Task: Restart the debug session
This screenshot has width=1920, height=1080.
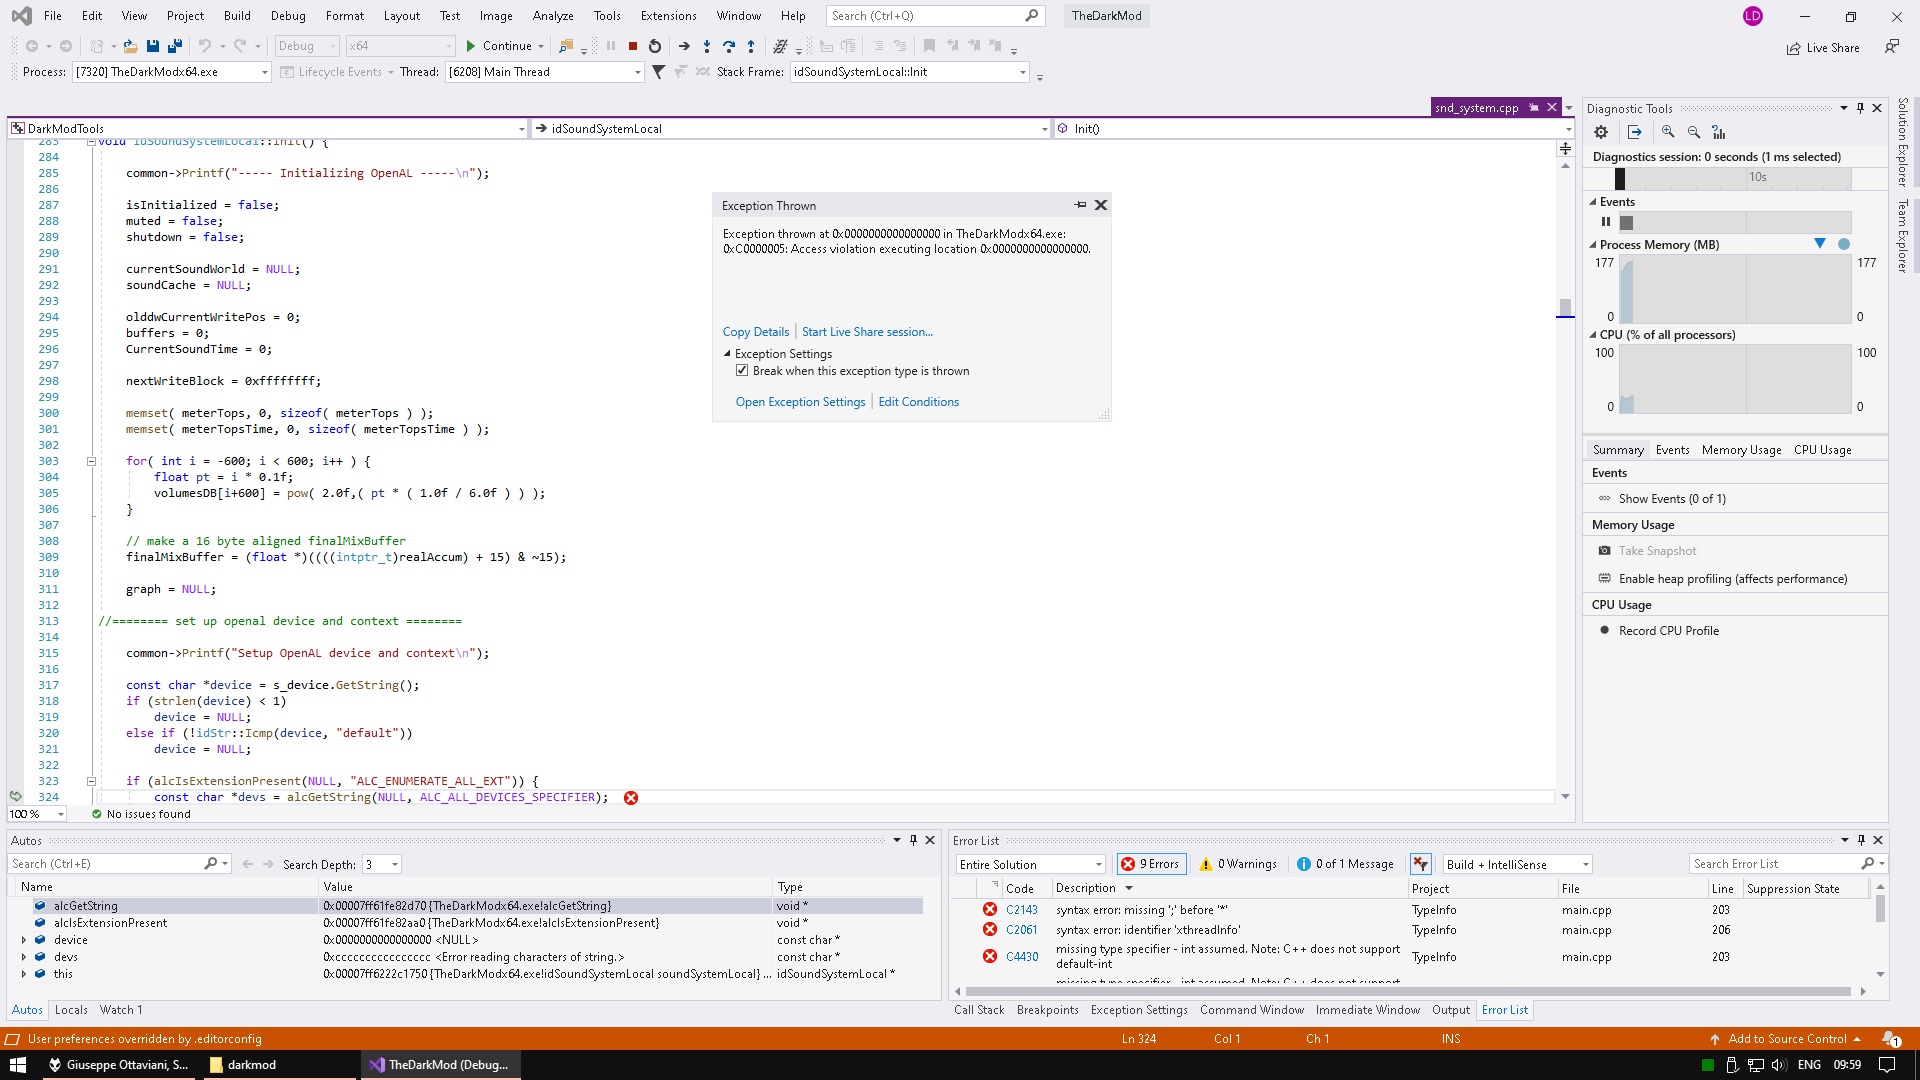Action: [x=655, y=46]
